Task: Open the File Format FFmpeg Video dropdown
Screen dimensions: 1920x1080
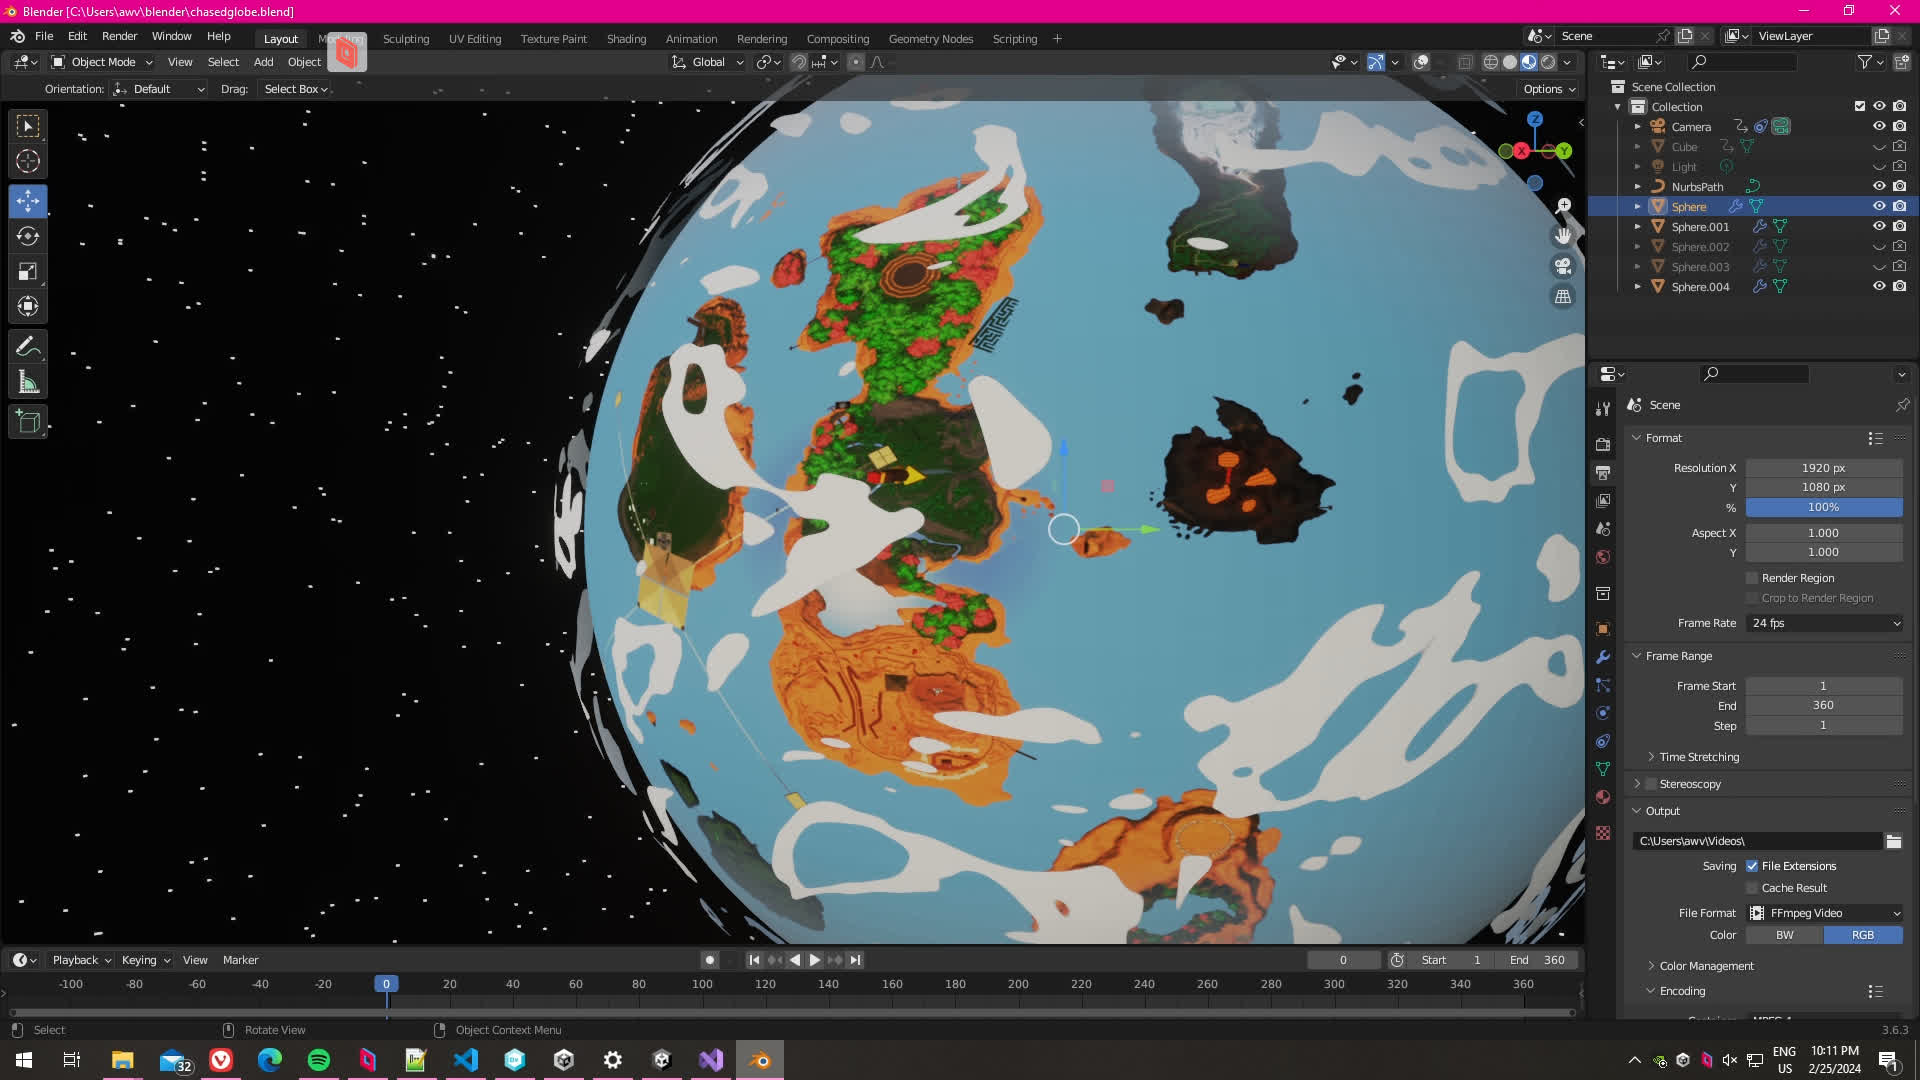Action: tap(1825, 913)
